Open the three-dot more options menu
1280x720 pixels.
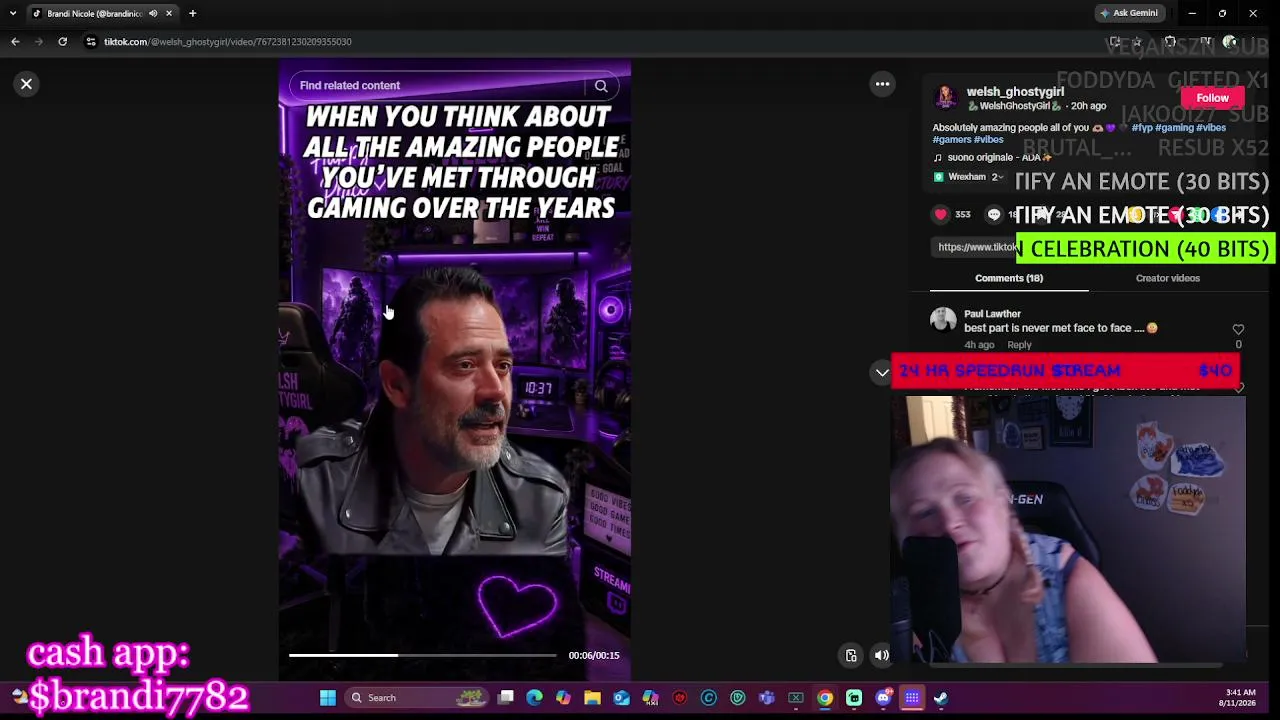(882, 84)
